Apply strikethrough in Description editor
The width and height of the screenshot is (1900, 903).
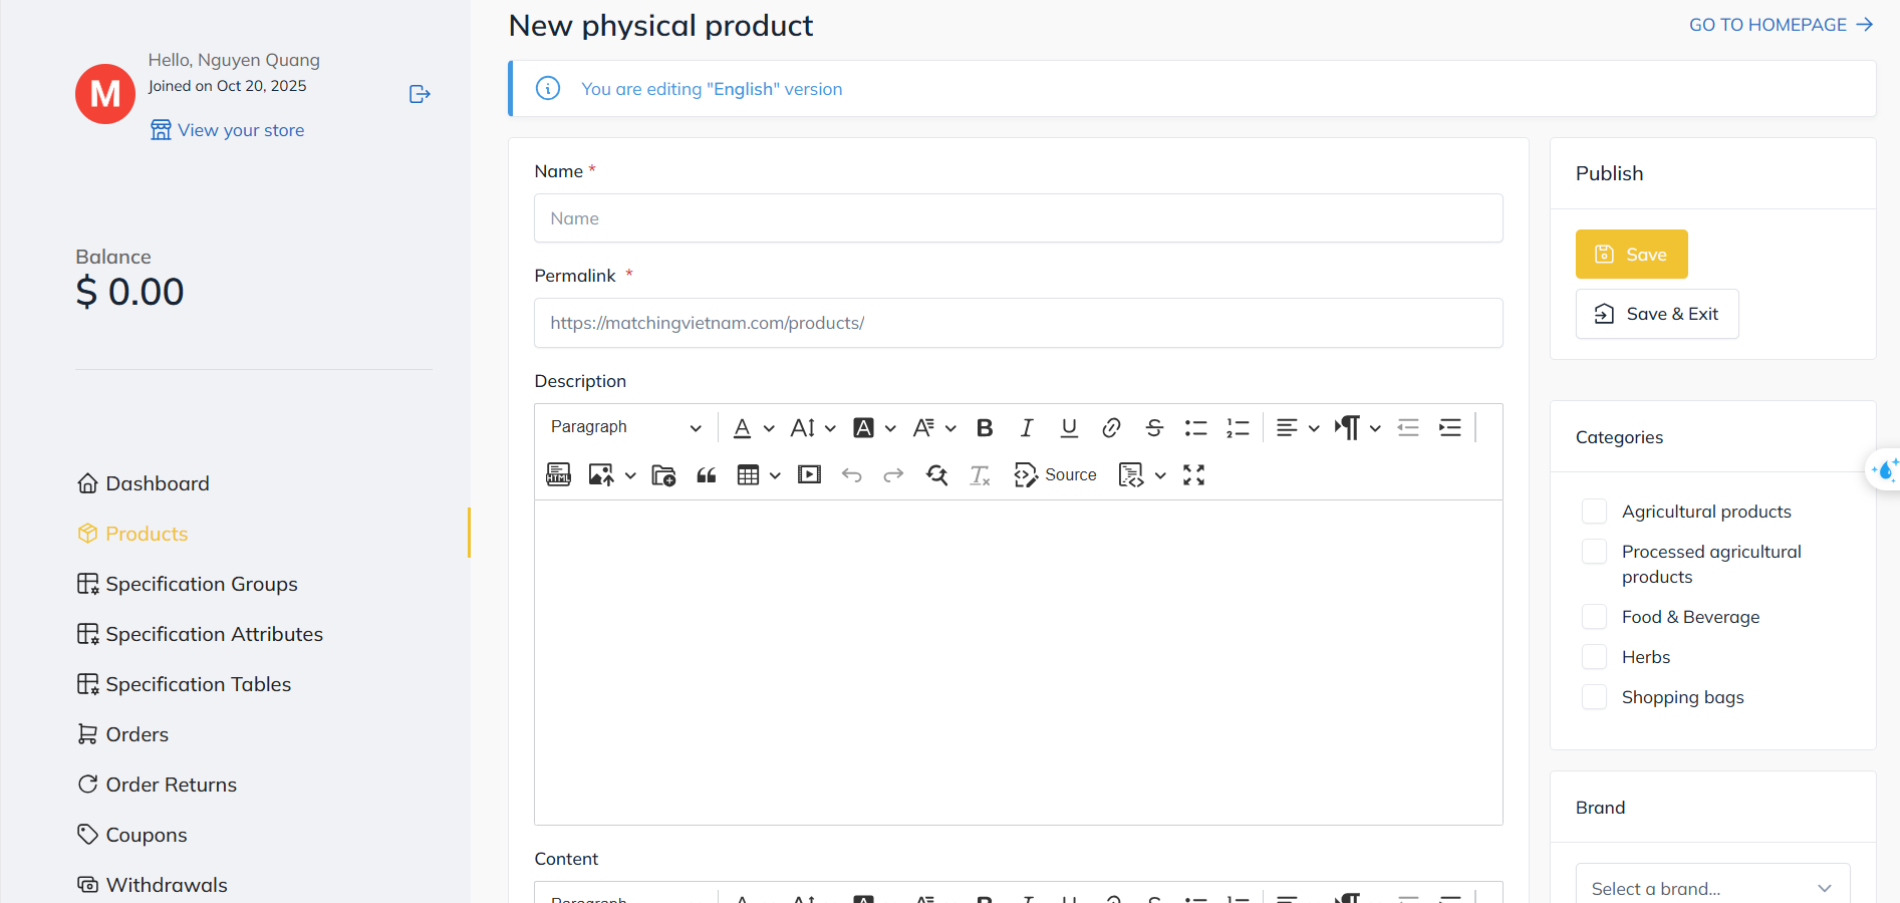coord(1153,428)
